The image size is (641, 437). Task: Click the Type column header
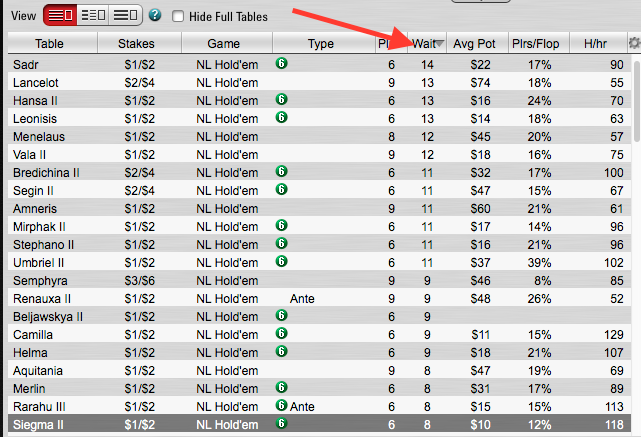coord(320,43)
